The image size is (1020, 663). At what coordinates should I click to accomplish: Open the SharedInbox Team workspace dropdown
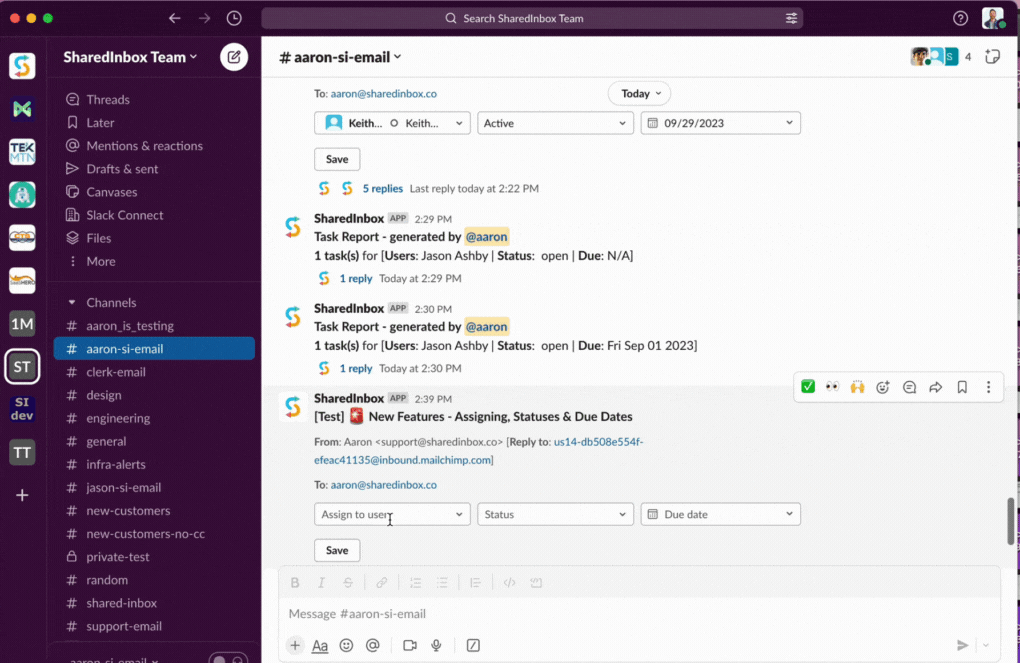pos(130,57)
